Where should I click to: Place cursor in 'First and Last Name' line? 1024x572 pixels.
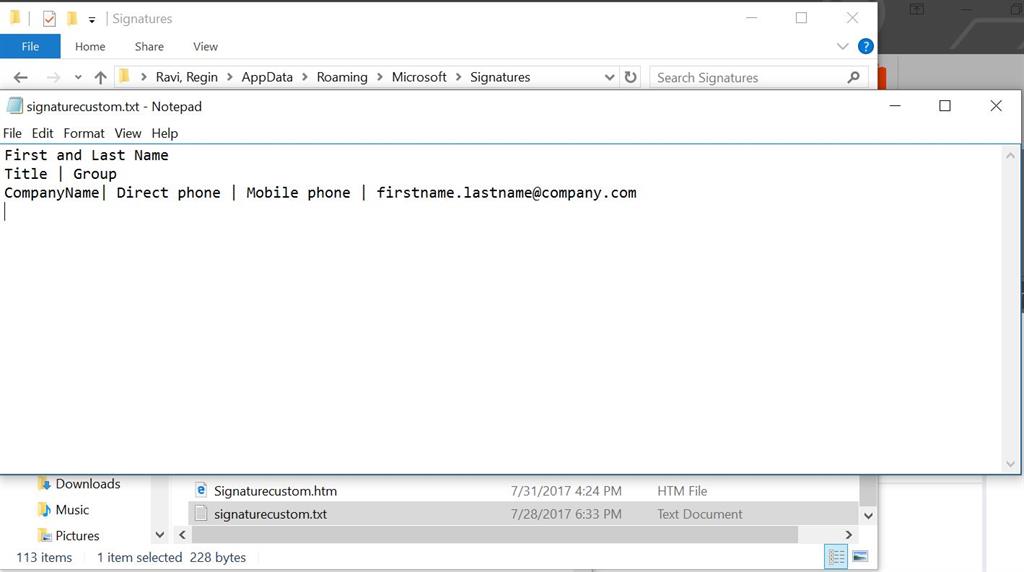(x=86, y=155)
